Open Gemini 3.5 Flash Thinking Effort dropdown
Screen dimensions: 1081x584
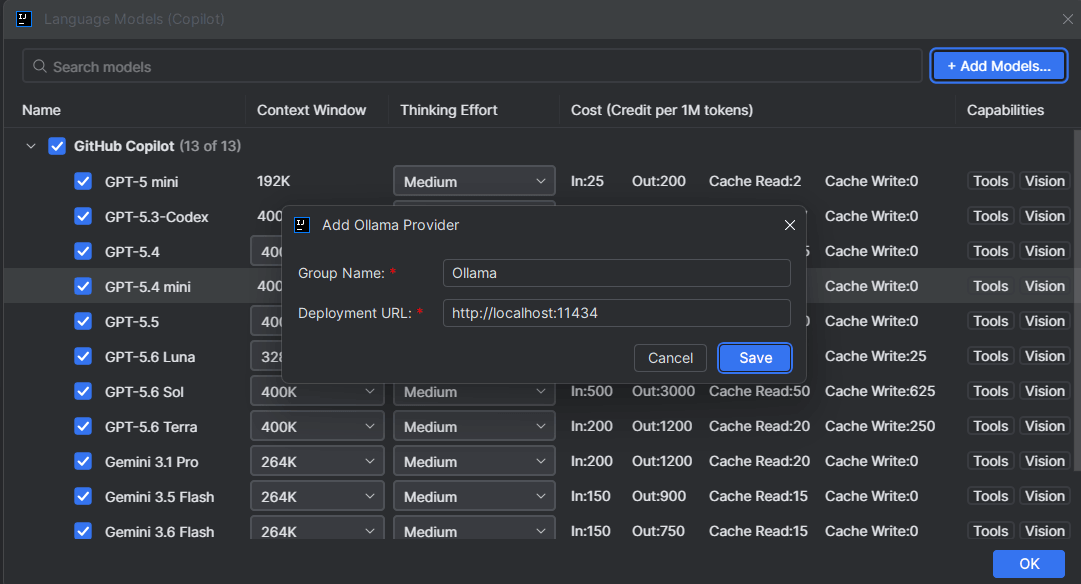(x=474, y=496)
